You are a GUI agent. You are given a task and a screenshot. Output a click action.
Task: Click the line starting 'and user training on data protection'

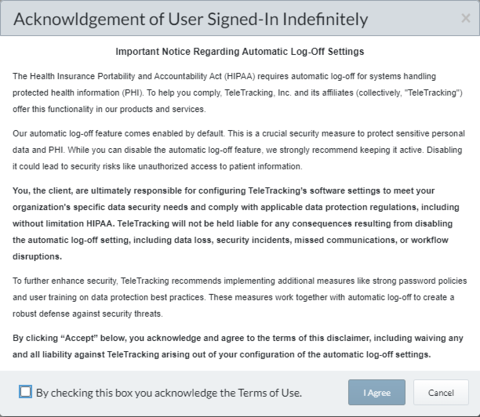pos(233,297)
